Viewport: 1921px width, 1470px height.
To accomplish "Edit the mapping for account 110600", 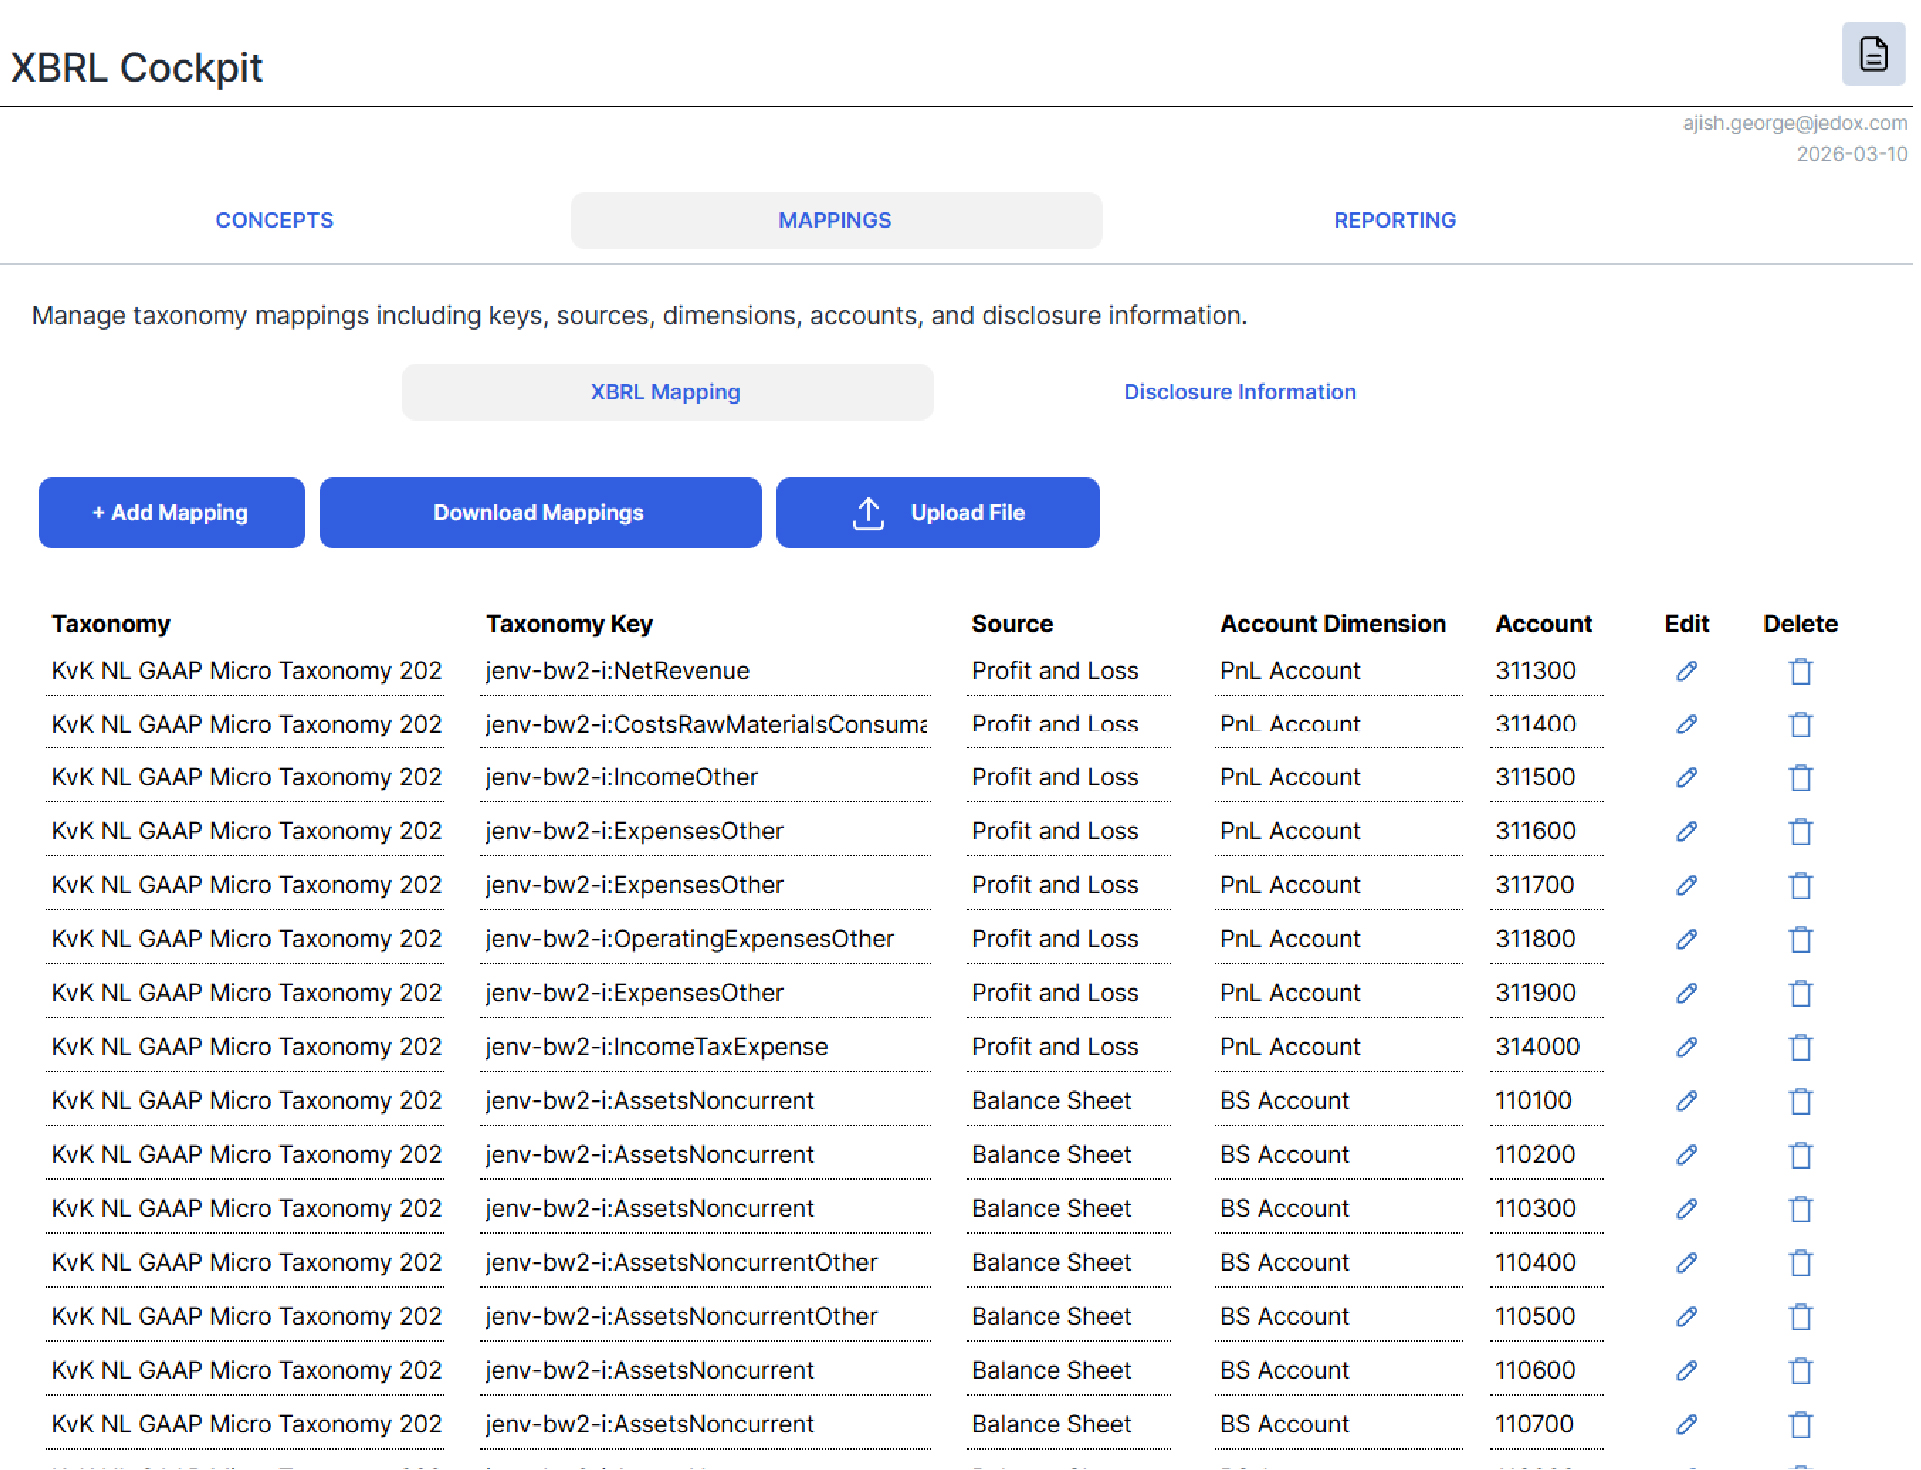I will click(1686, 1371).
